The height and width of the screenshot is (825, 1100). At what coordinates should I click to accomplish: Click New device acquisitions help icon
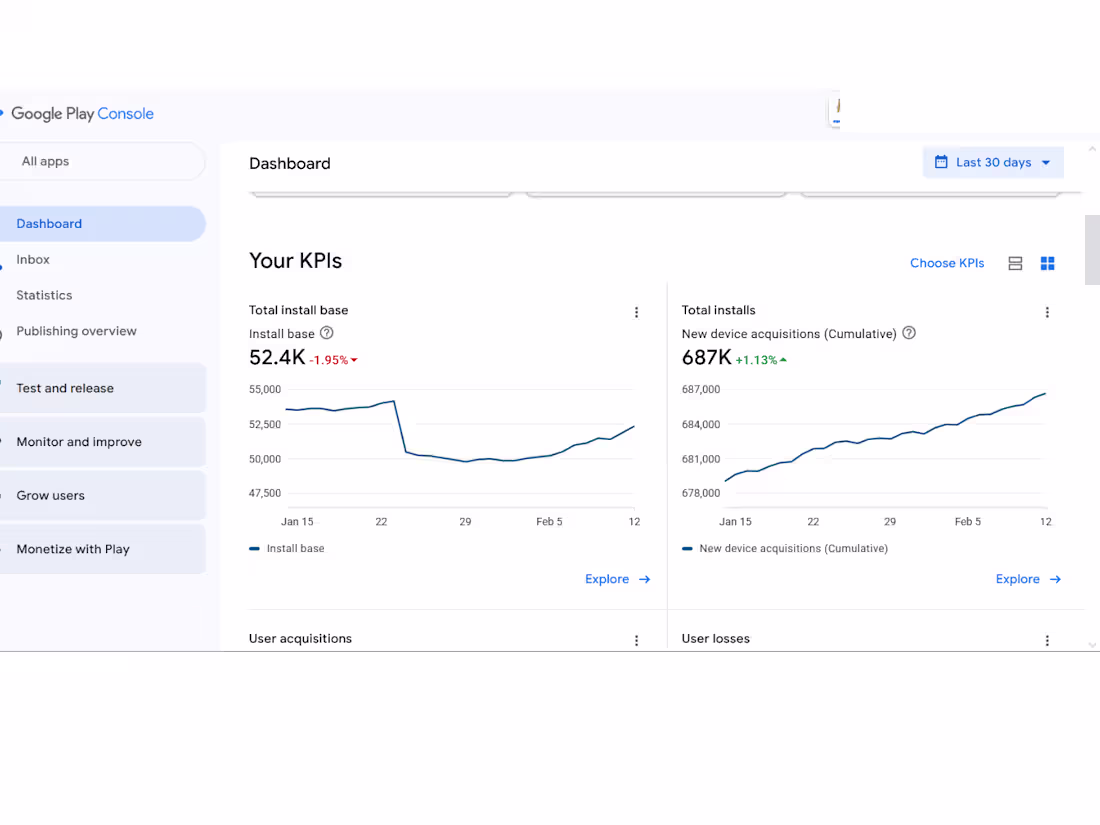(909, 333)
